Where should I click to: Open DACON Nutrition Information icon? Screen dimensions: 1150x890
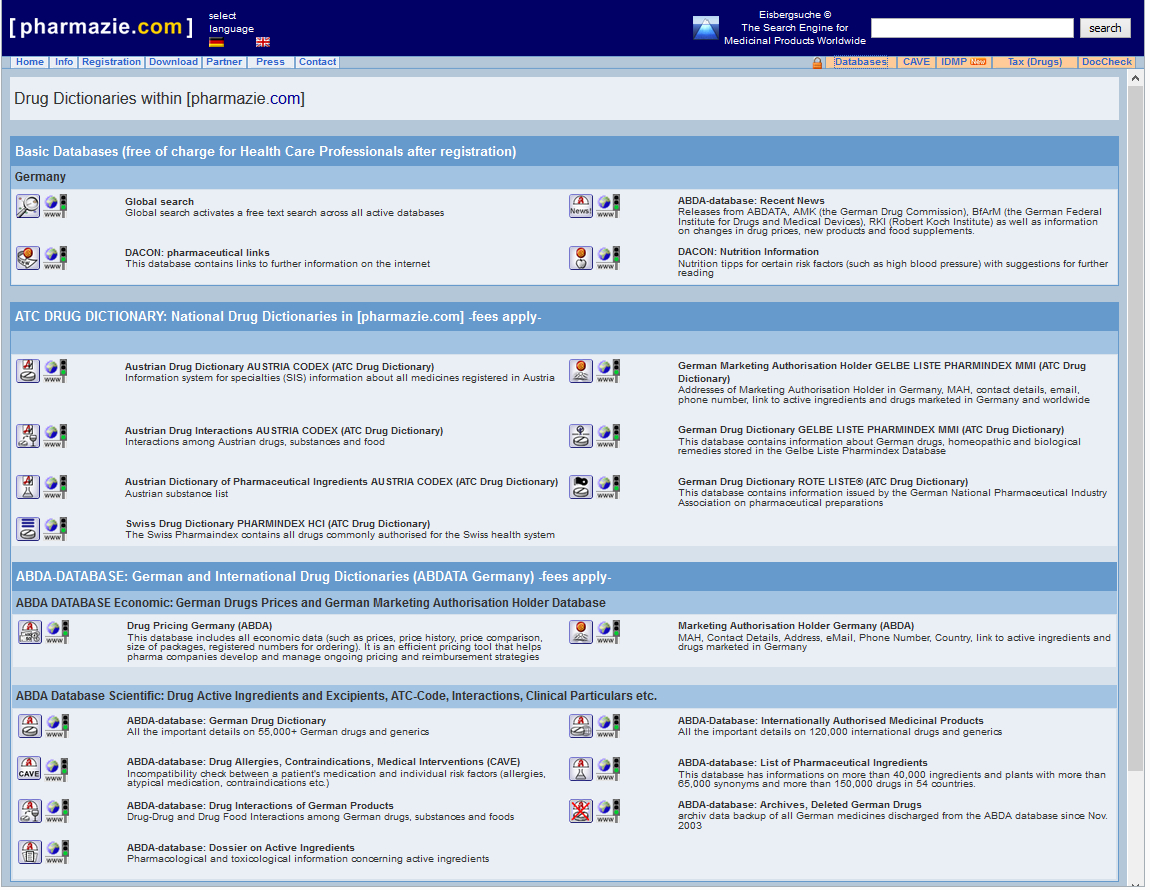tap(581, 258)
